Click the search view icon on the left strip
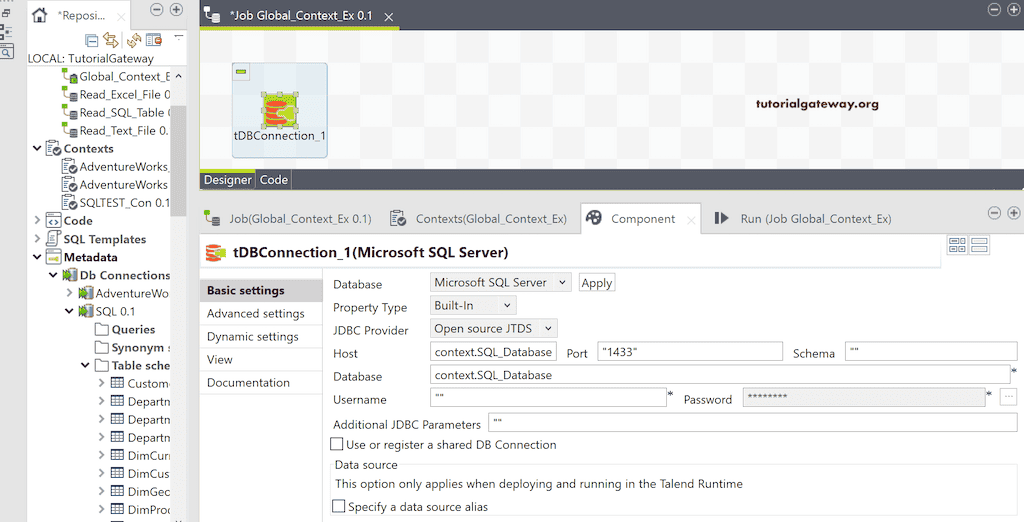Viewport: 1024px width, 522px height. (6, 52)
